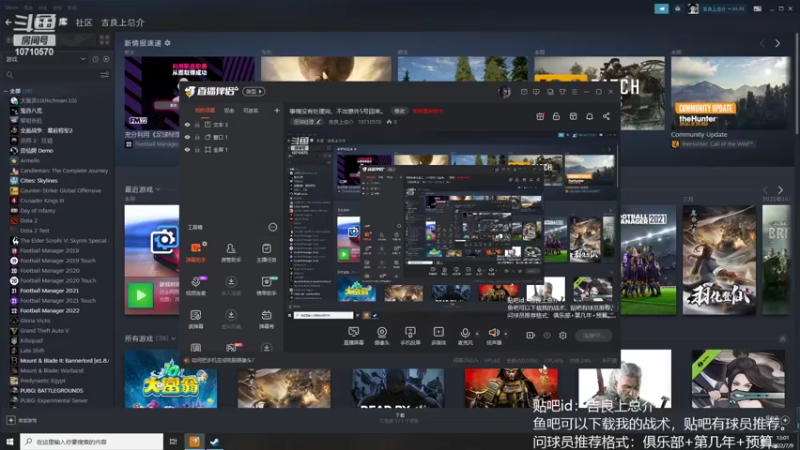The height and width of the screenshot is (450, 800).
Task: Open the layout icon next to bell
Action: (573, 116)
